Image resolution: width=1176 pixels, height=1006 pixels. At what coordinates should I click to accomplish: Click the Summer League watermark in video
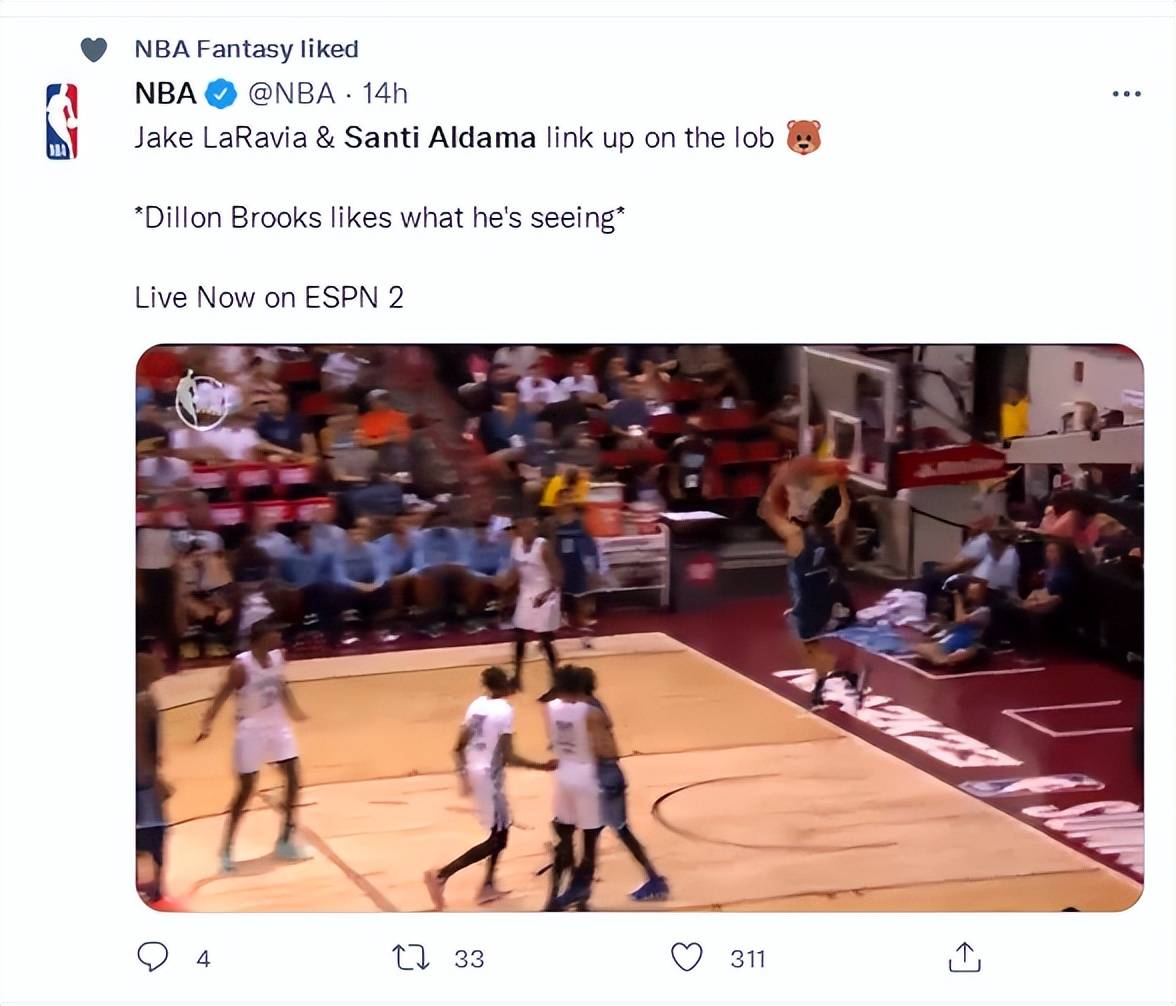201,400
